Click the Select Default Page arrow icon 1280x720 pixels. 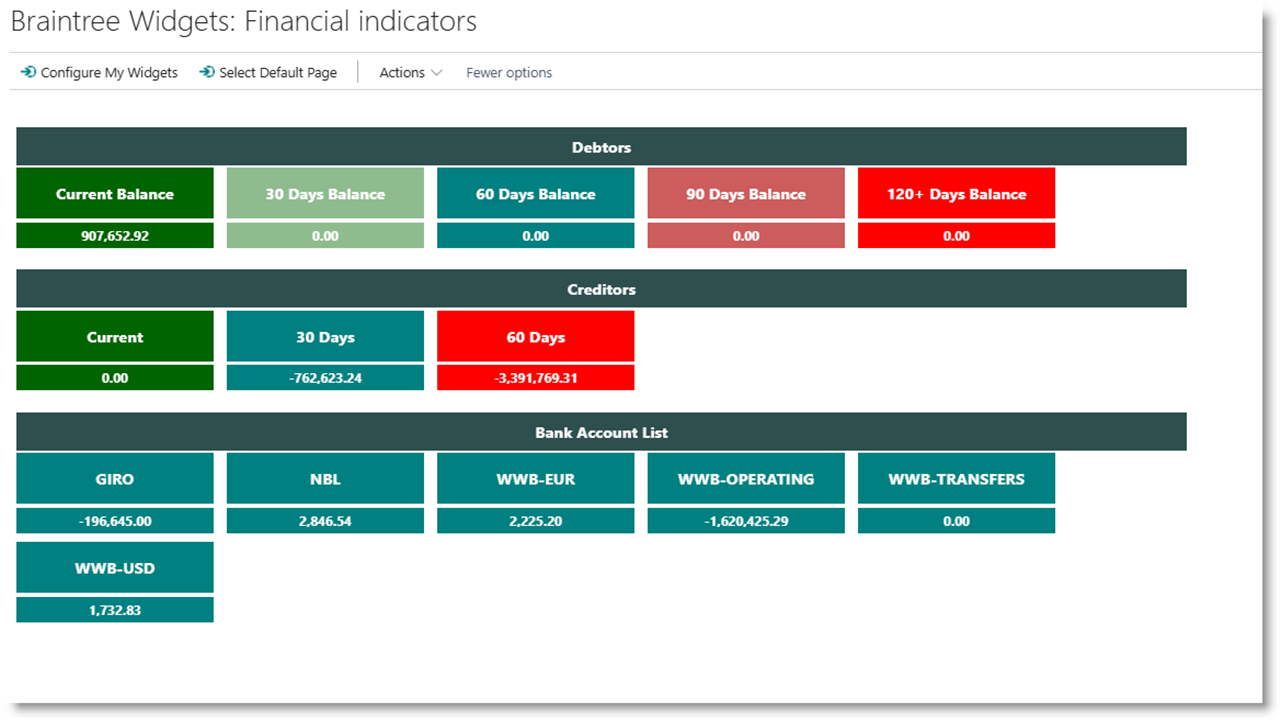[x=207, y=72]
